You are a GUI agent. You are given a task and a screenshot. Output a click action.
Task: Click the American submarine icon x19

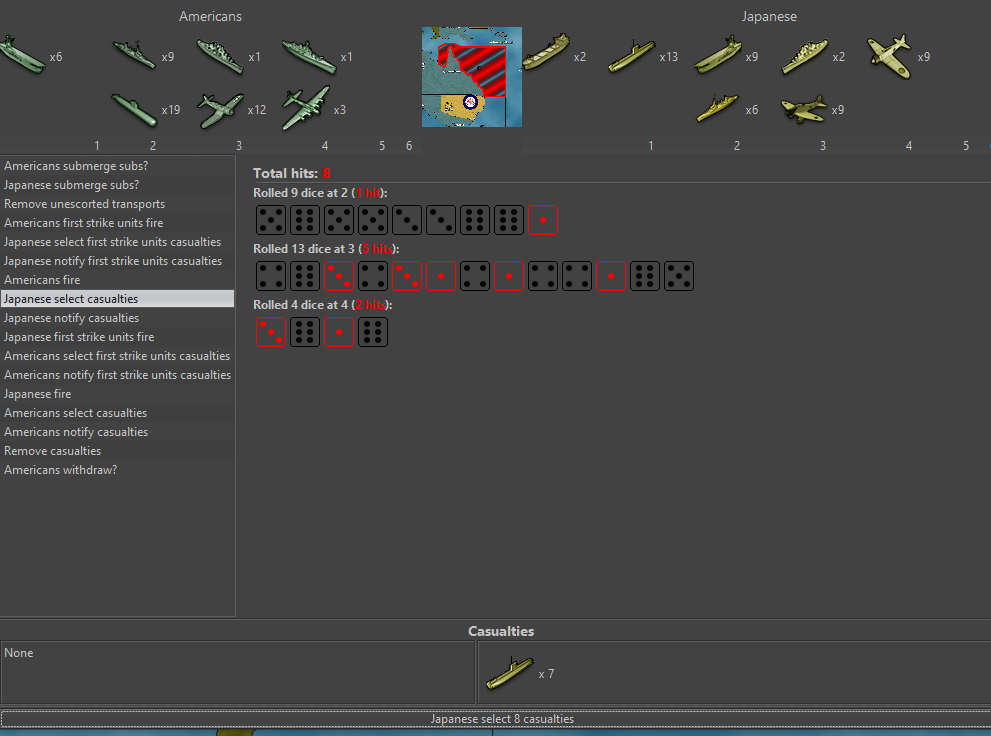coord(135,109)
